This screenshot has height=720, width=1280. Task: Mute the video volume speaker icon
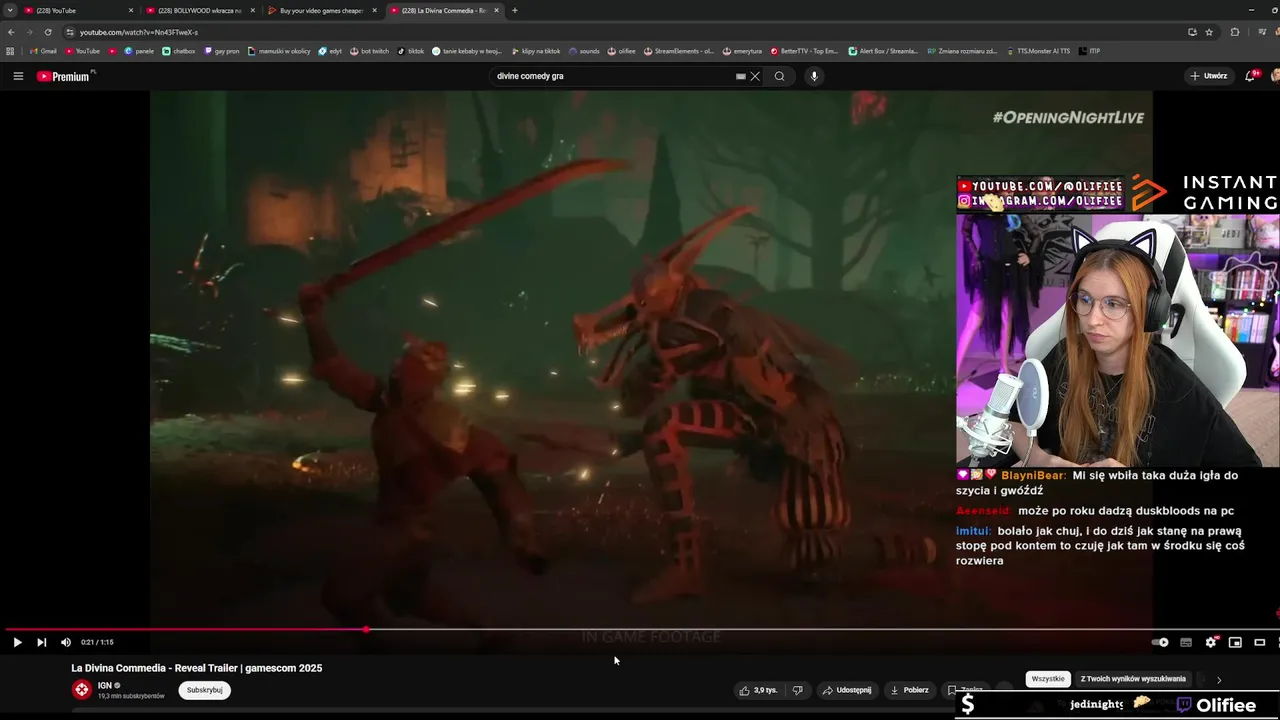coord(66,642)
